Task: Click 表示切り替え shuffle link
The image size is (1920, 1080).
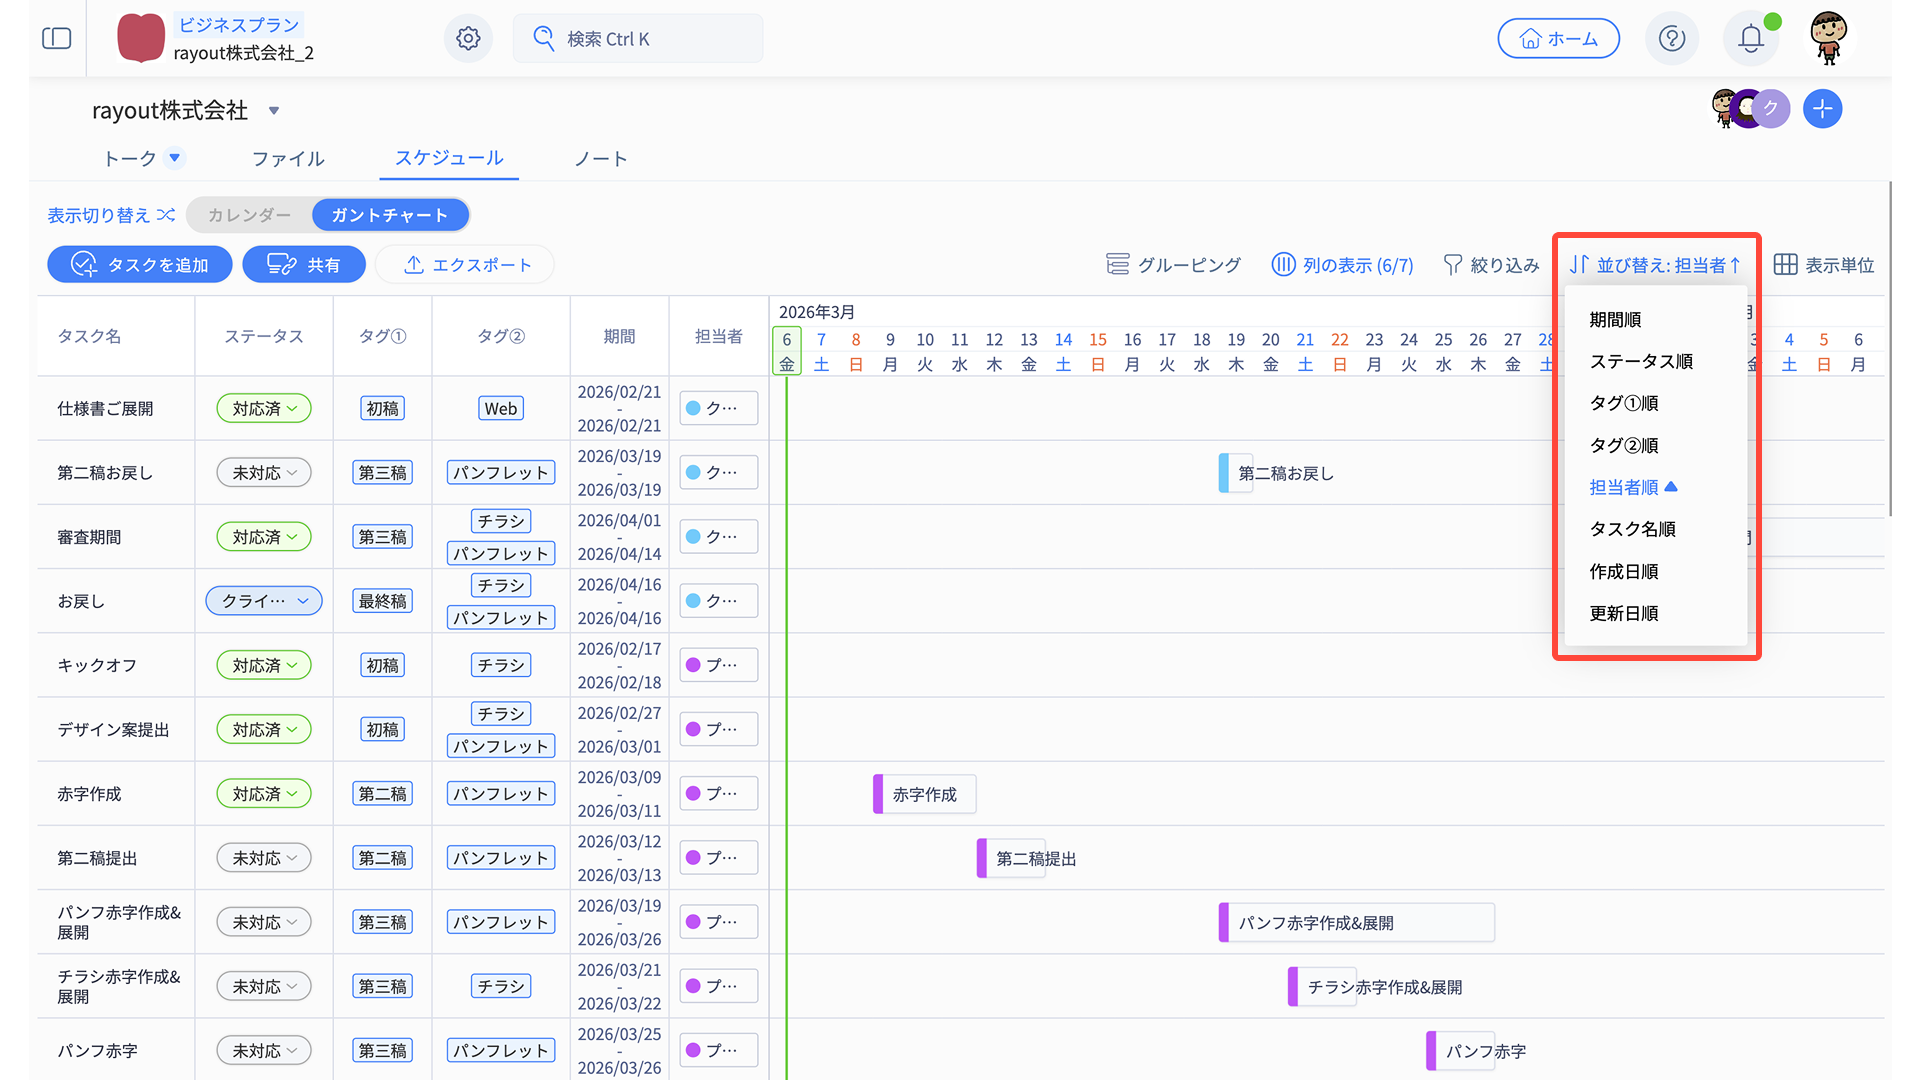Action: [x=111, y=215]
